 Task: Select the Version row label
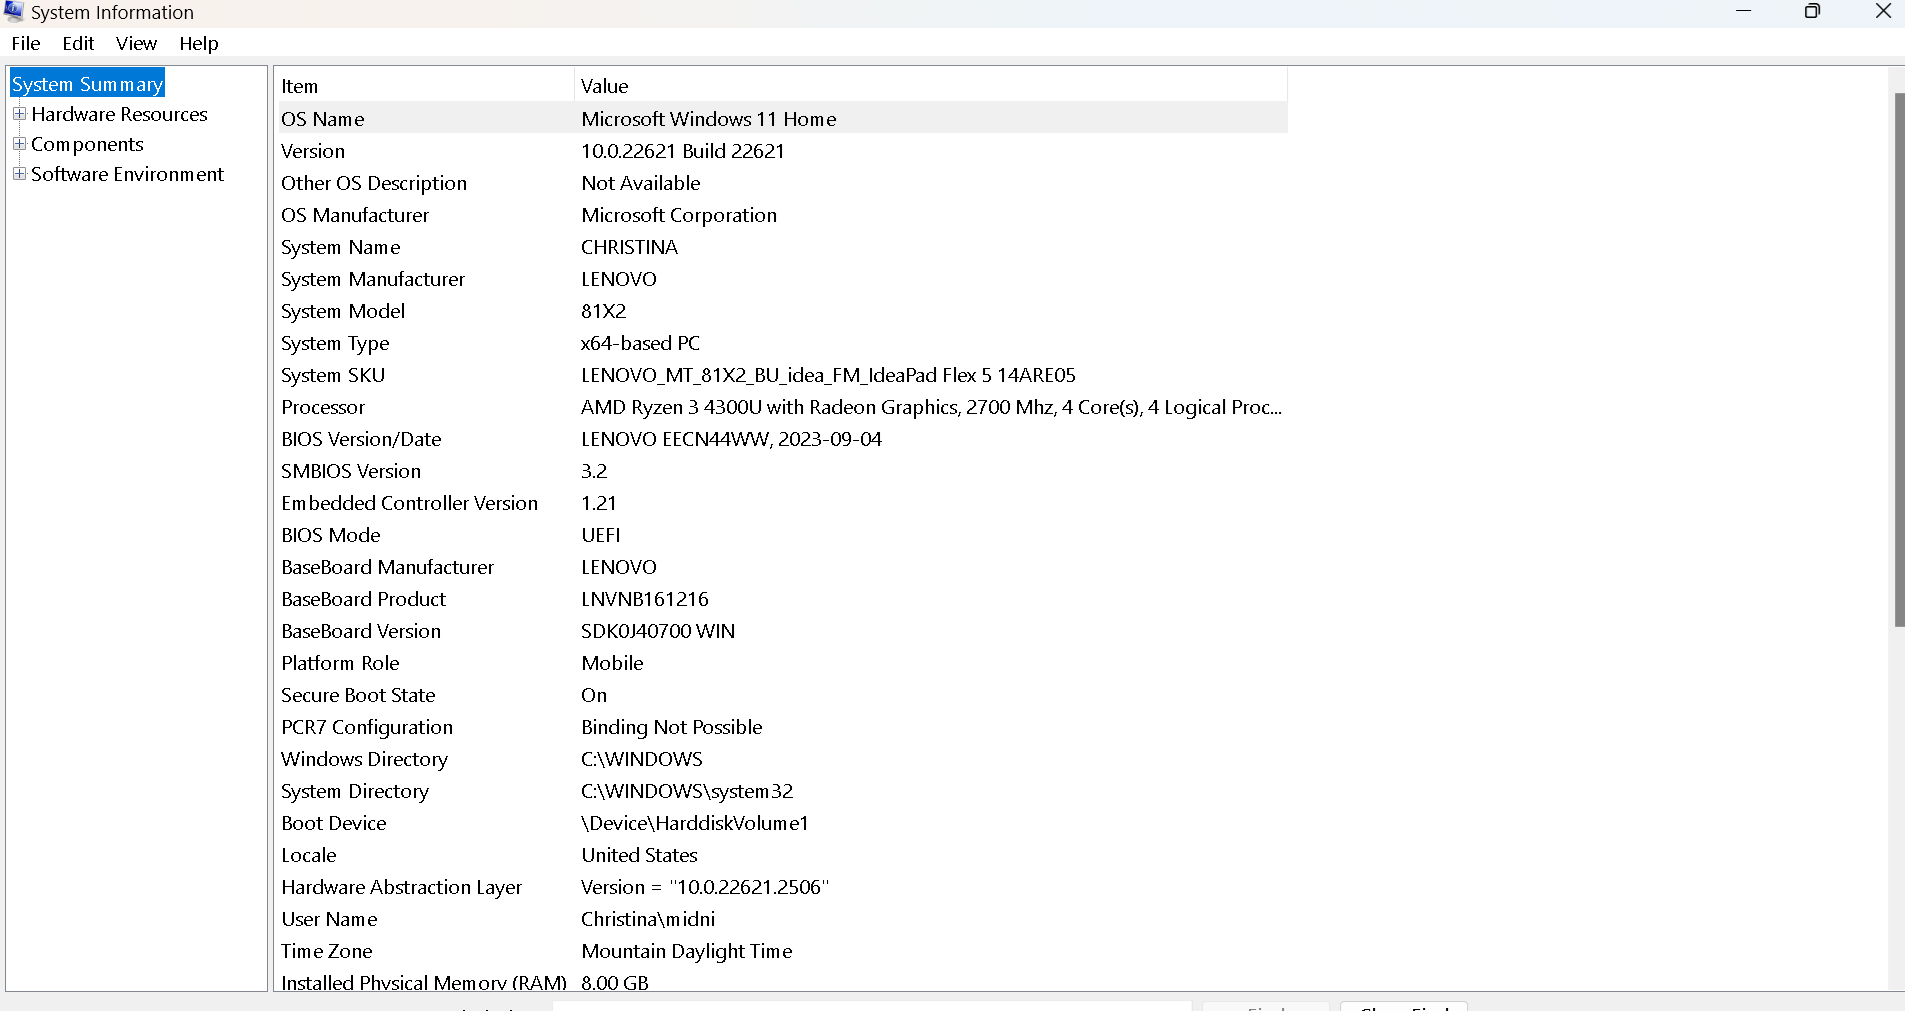[313, 151]
